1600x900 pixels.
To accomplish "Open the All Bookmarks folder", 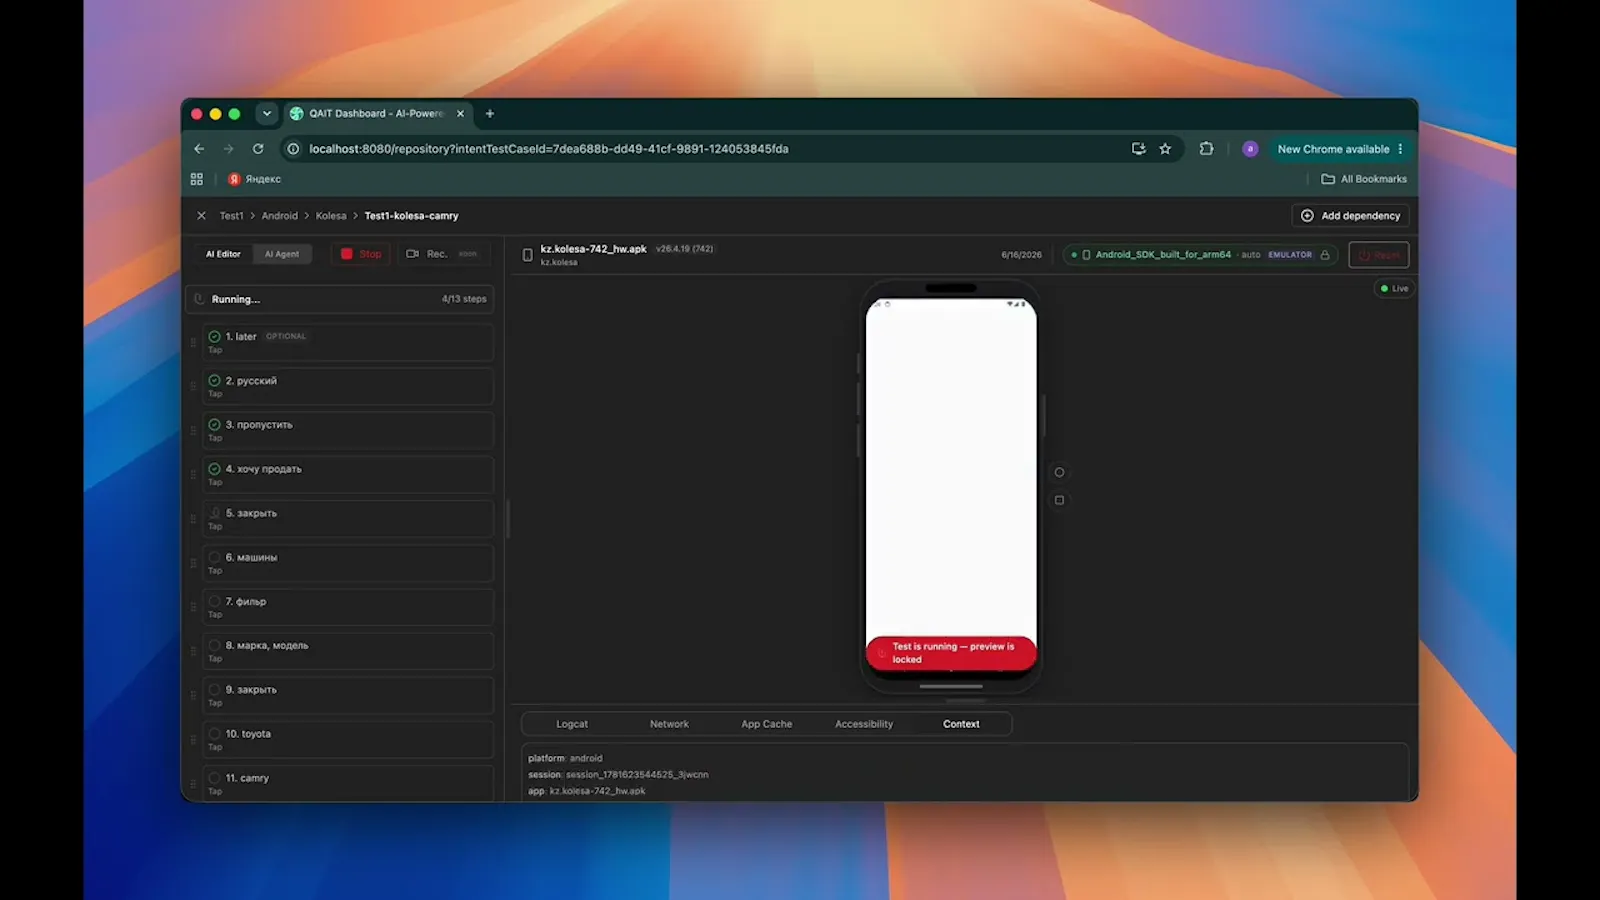I will pyautogui.click(x=1364, y=179).
